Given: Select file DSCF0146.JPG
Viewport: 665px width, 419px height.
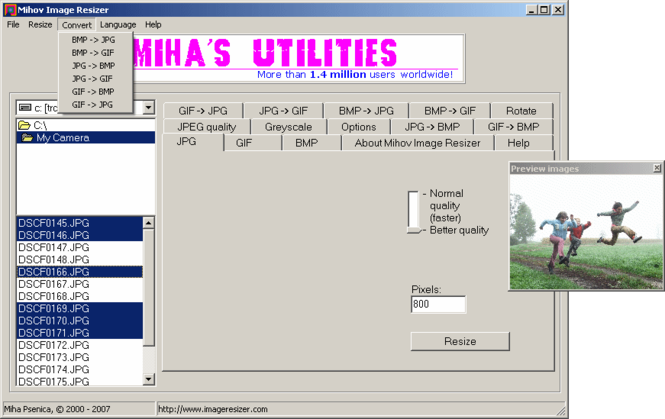Looking at the screenshot, I should (80, 235).
